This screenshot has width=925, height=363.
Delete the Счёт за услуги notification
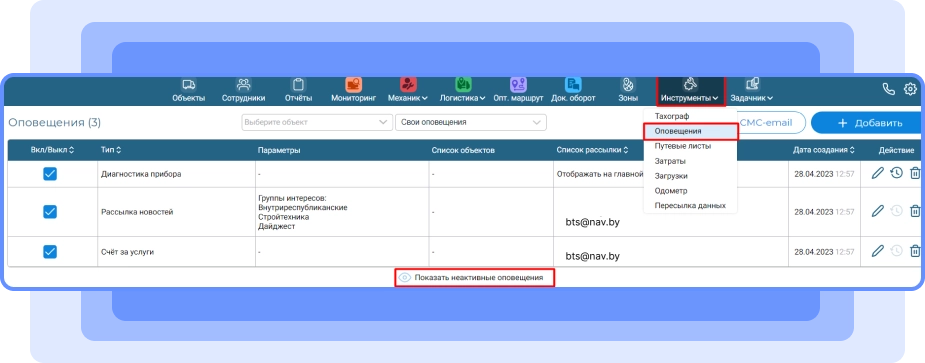tap(915, 251)
